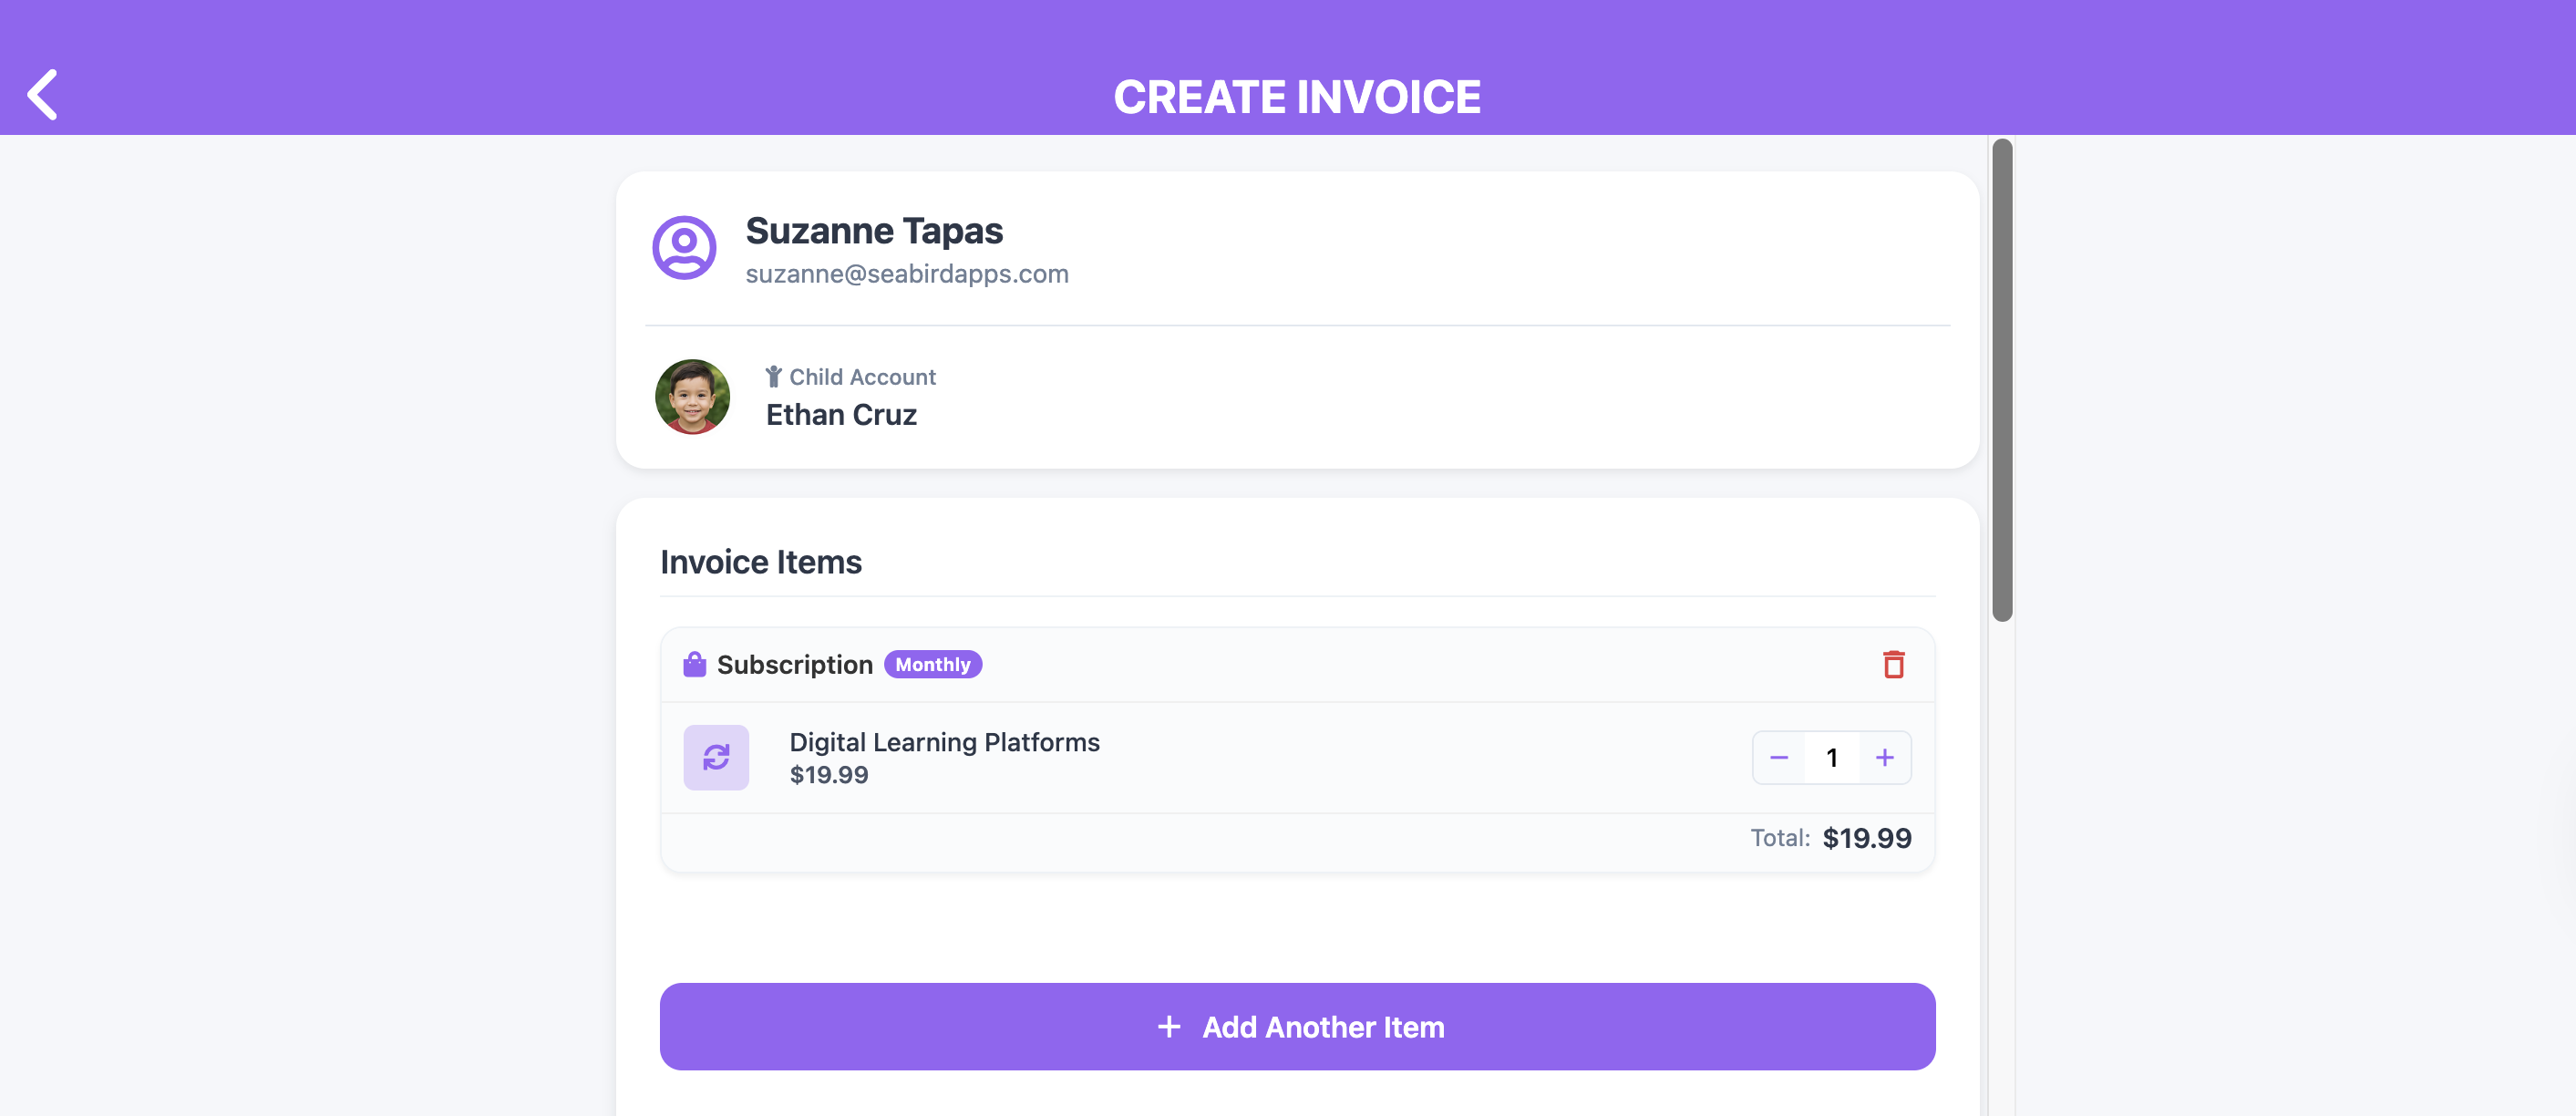Click the purple user profile icon
Image resolution: width=2576 pixels, height=1116 pixels.
[x=684, y=247]
